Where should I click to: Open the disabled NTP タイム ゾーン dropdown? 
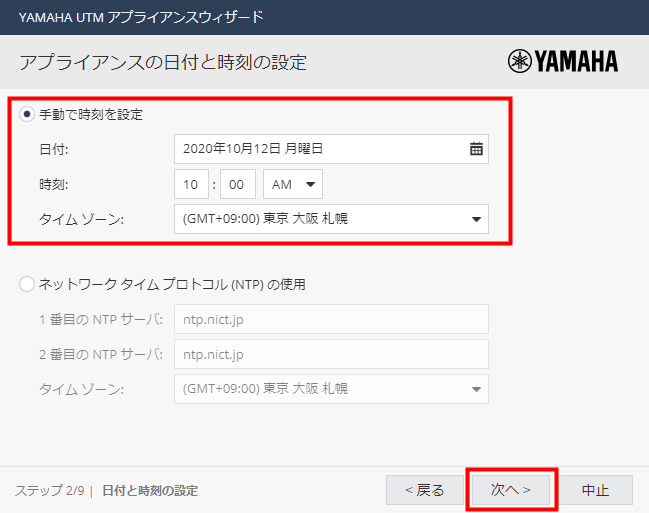tap(330, 388)
